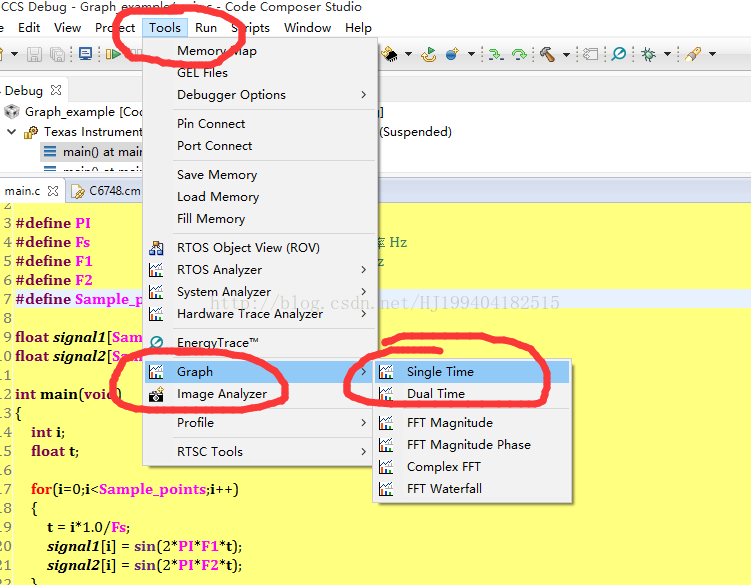
Task: Open the Edit menu
Action: pos(29,28)
